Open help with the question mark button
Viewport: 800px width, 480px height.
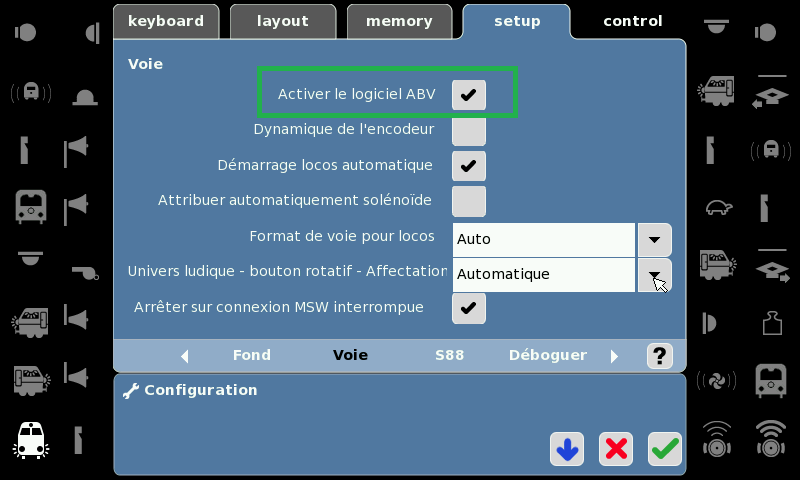tap(660, 356)
